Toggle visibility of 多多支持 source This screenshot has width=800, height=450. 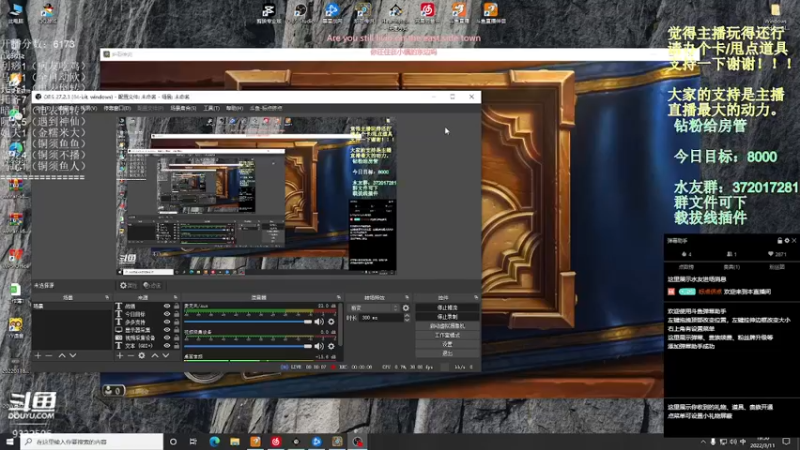click(x=167, y=322)
